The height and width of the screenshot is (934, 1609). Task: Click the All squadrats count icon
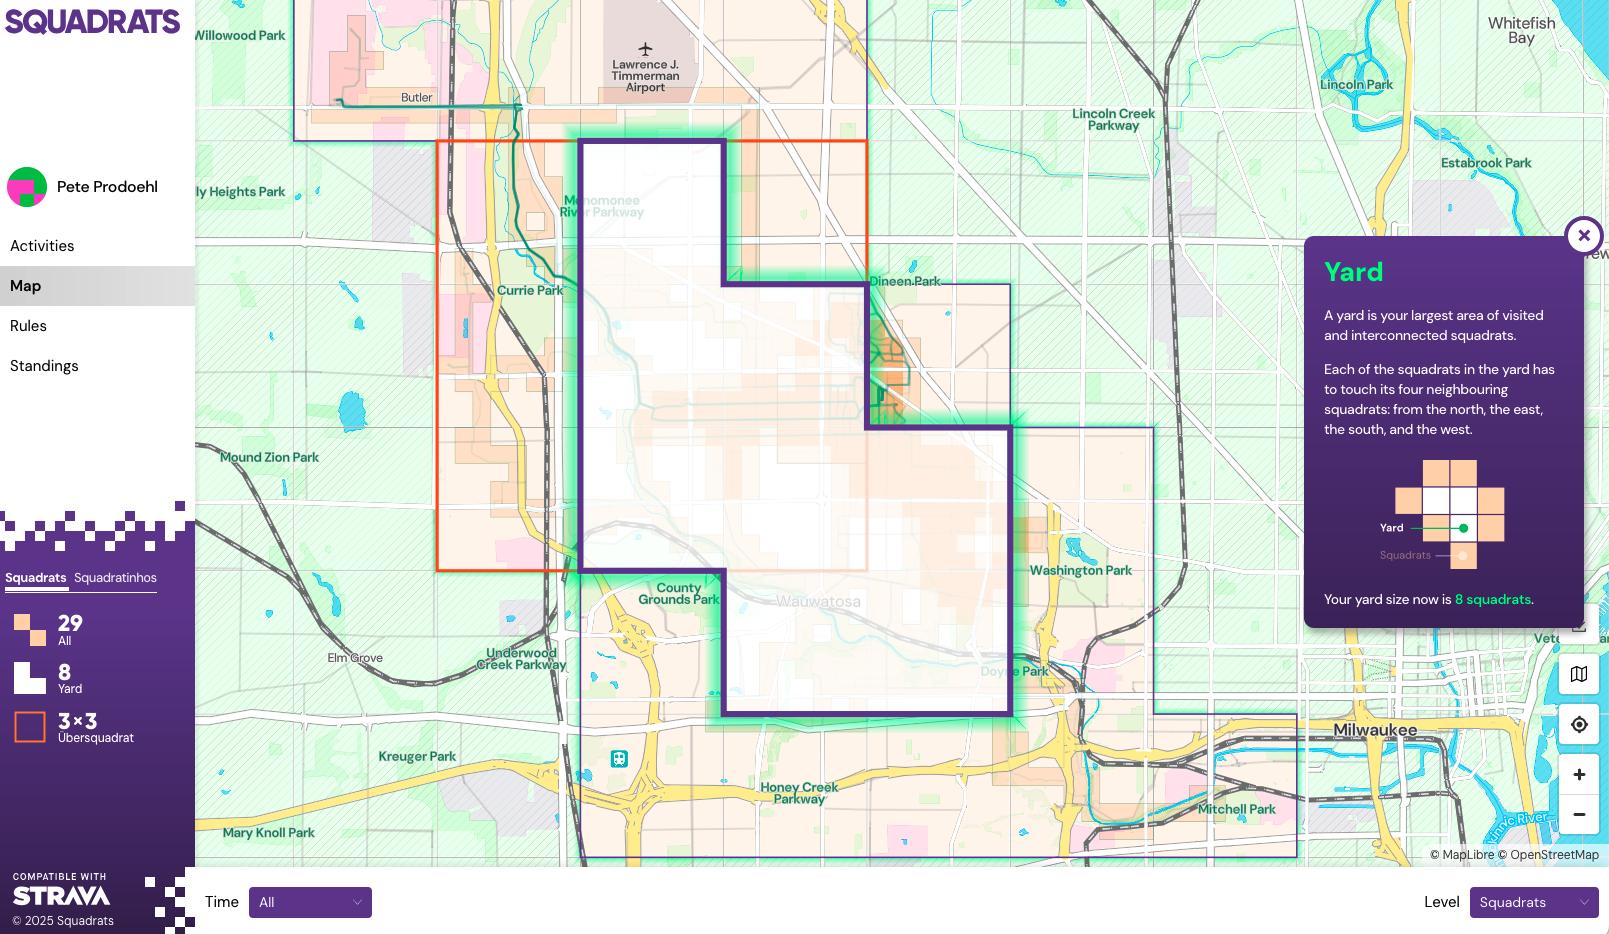pyautogui.click(x=30, y=630)
